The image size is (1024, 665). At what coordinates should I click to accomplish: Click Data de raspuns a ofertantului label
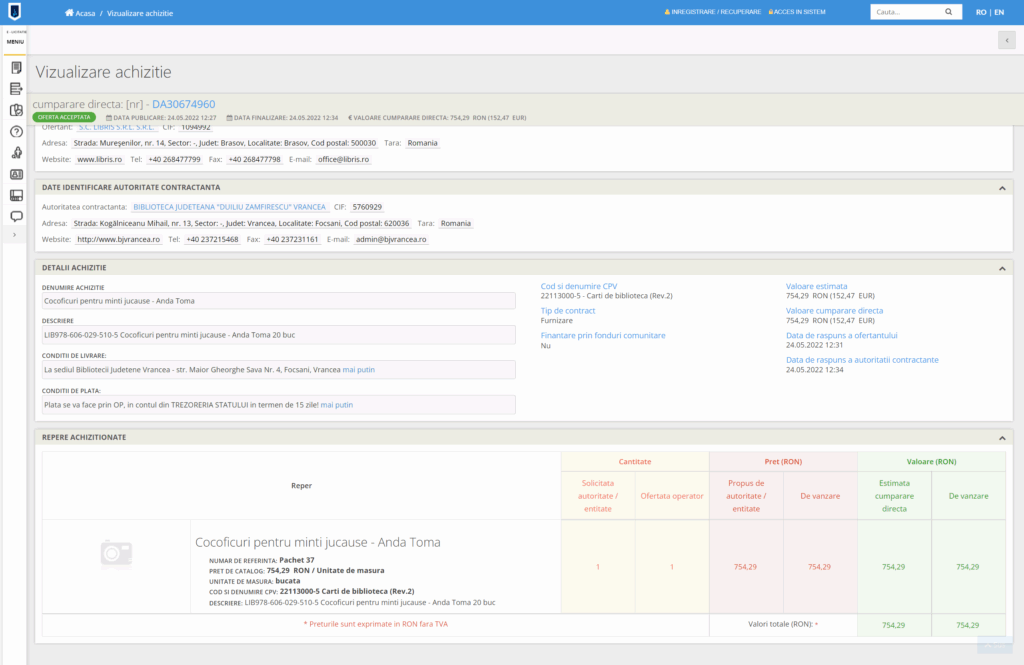[x=841, y=336]
